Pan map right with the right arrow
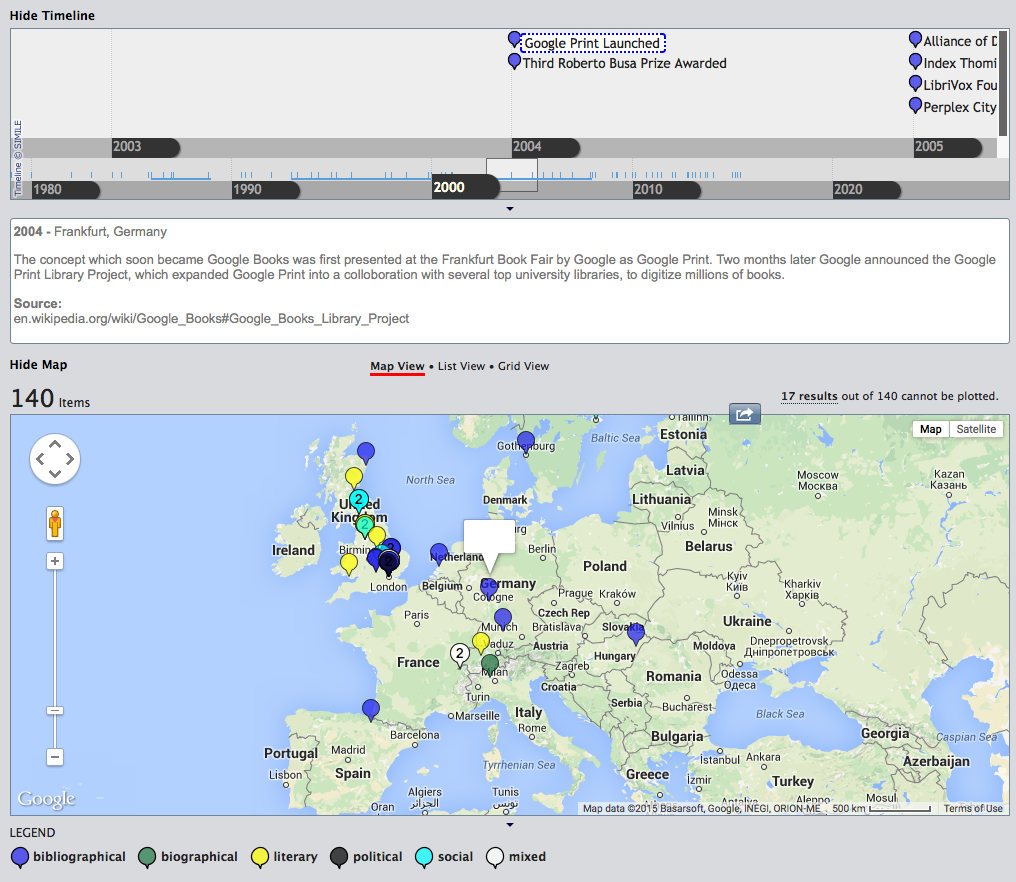Screen dimensions: 1016x882 [70, 459]
